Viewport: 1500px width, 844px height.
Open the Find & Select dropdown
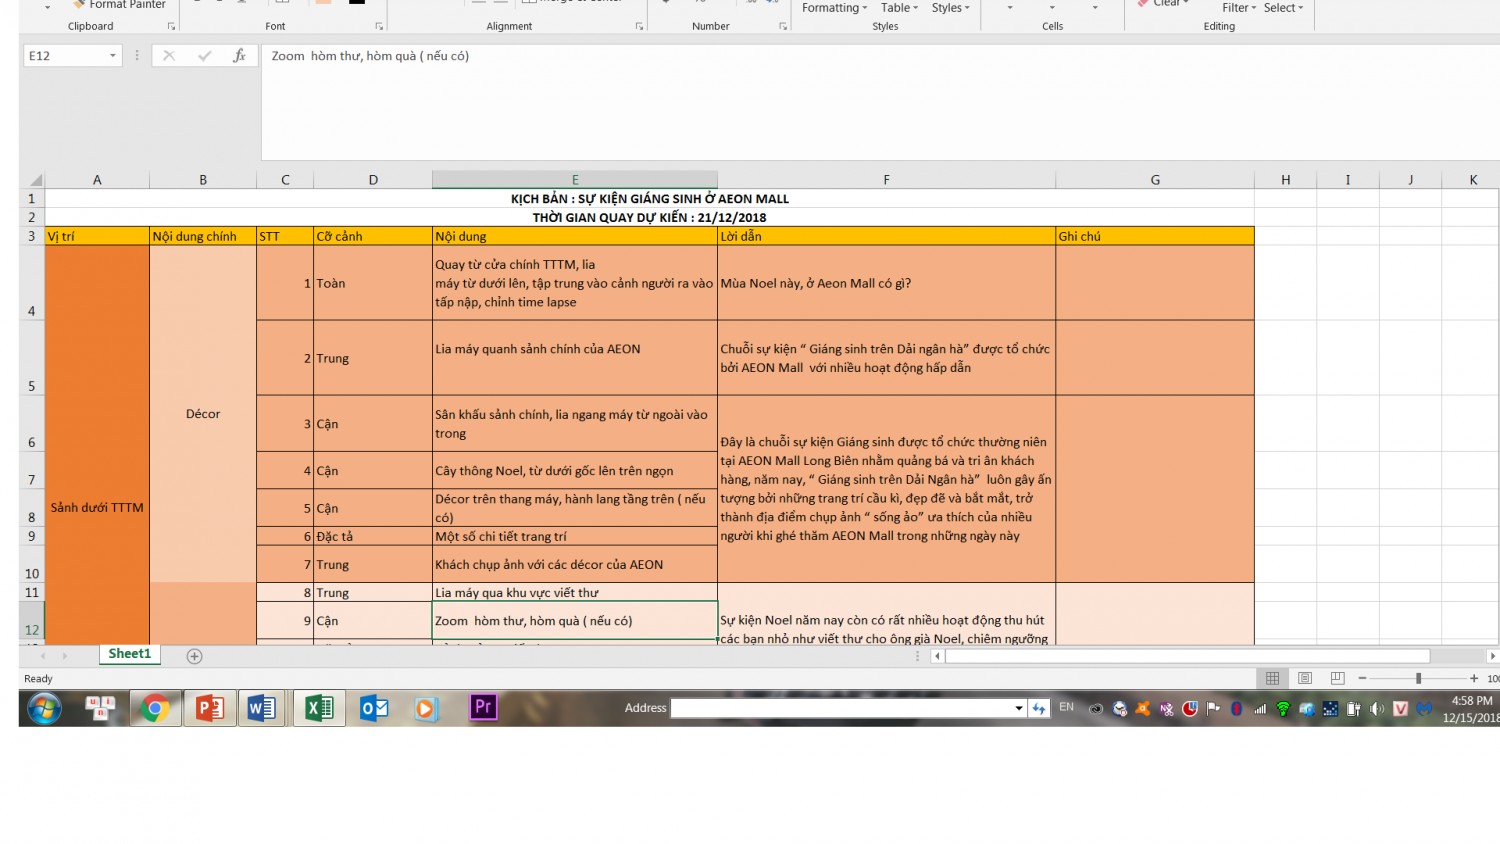click(1283, 8)
